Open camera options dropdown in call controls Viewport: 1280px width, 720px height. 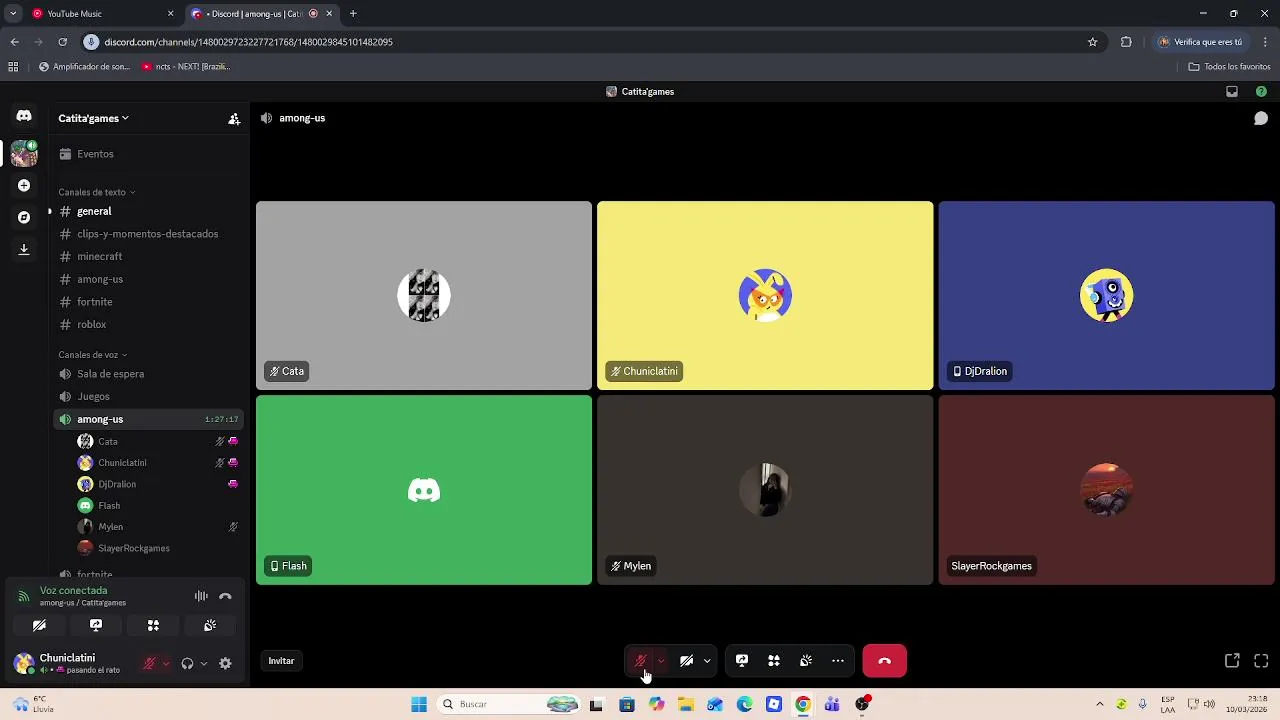707,661
